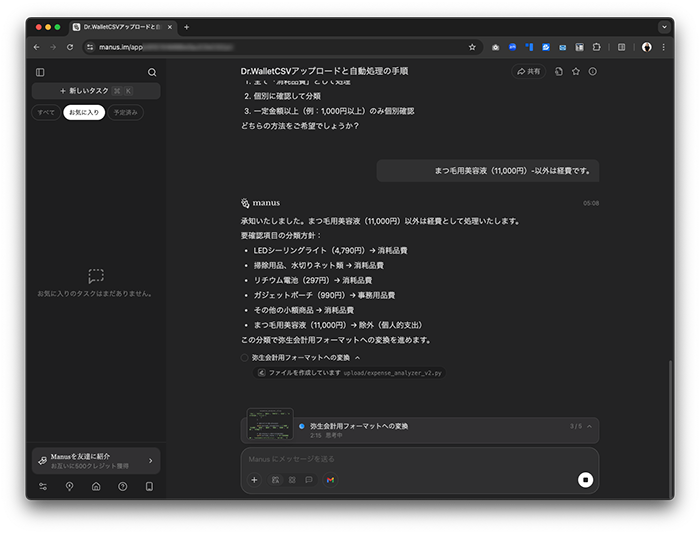Click the リチウム電池(297円) bullet
Image resolution: width=700 pixels, height=534 pixels.
point(312,280)
